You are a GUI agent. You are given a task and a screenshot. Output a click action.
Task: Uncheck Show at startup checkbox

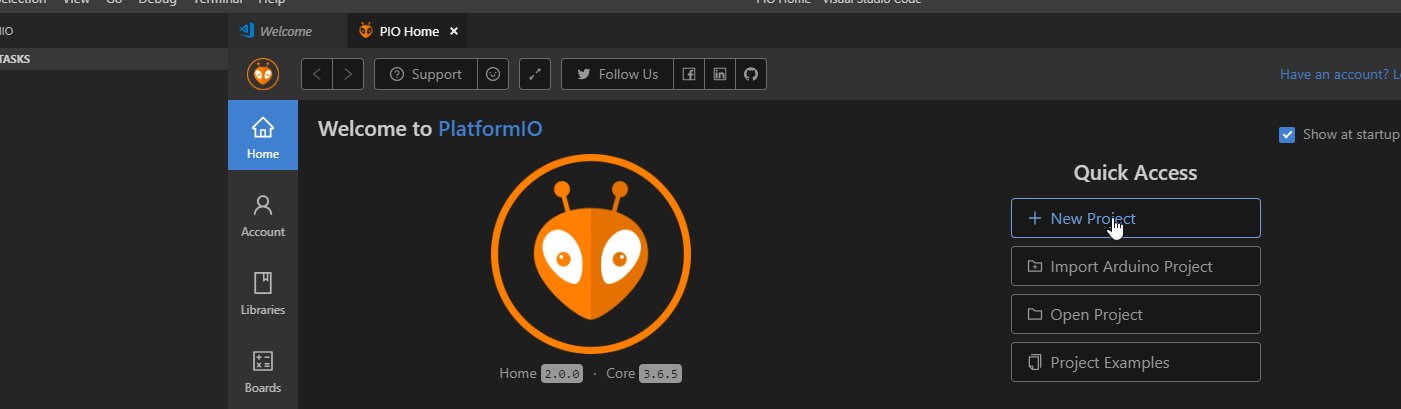(1287, 134)
